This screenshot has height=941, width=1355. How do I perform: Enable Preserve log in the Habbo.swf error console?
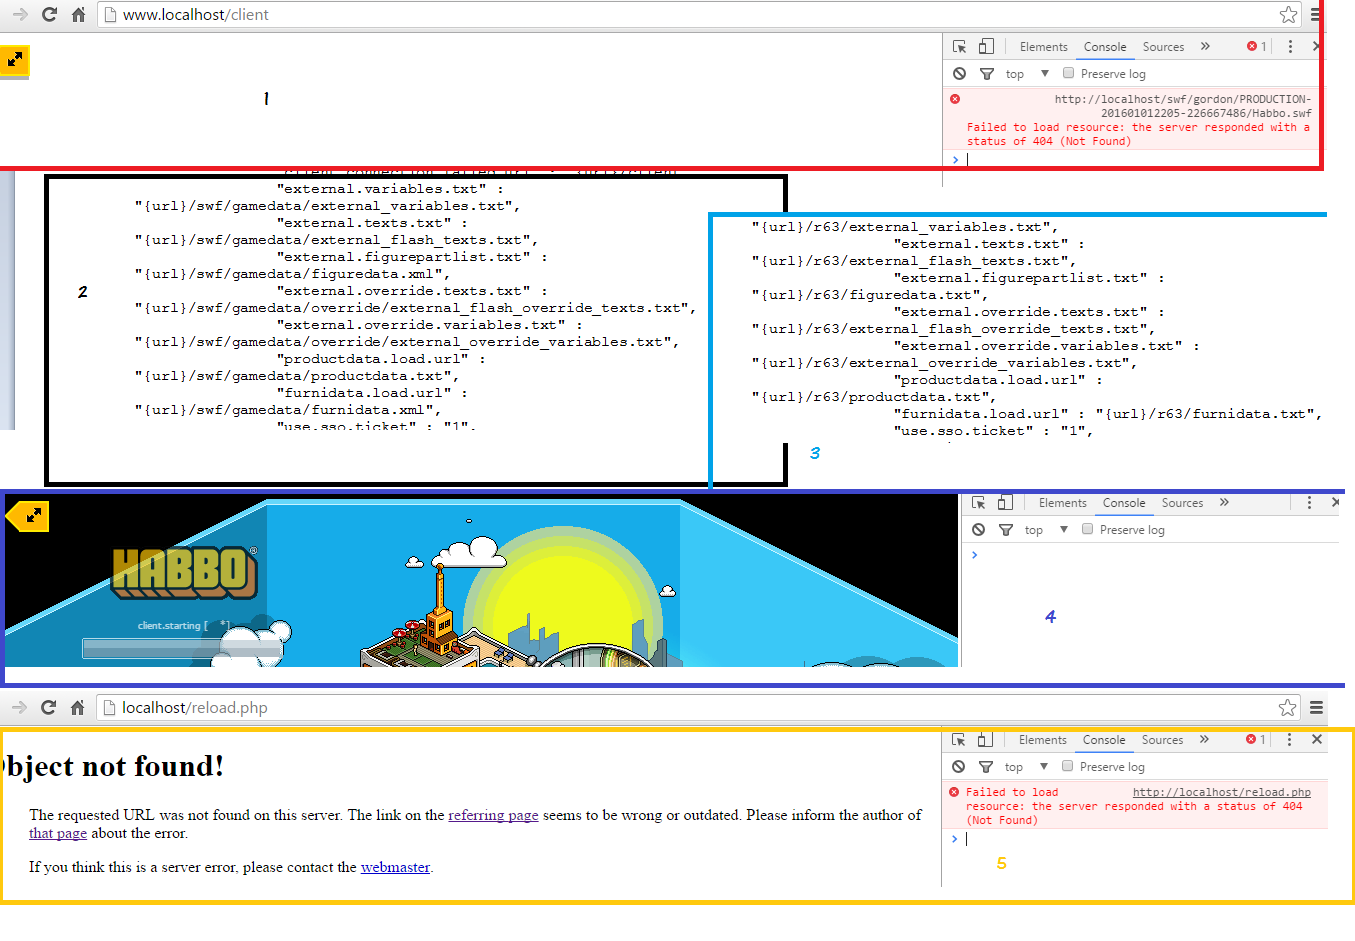(x=1068, y=73)
